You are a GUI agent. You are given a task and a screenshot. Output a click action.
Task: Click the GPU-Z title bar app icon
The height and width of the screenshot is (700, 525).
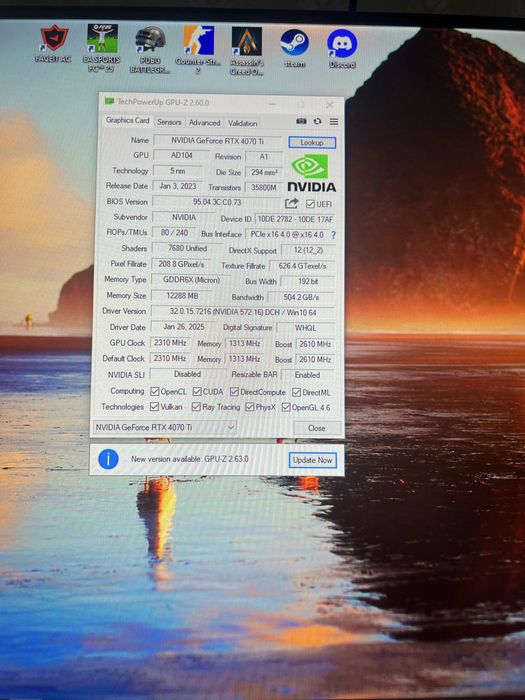tap(109, 101)
